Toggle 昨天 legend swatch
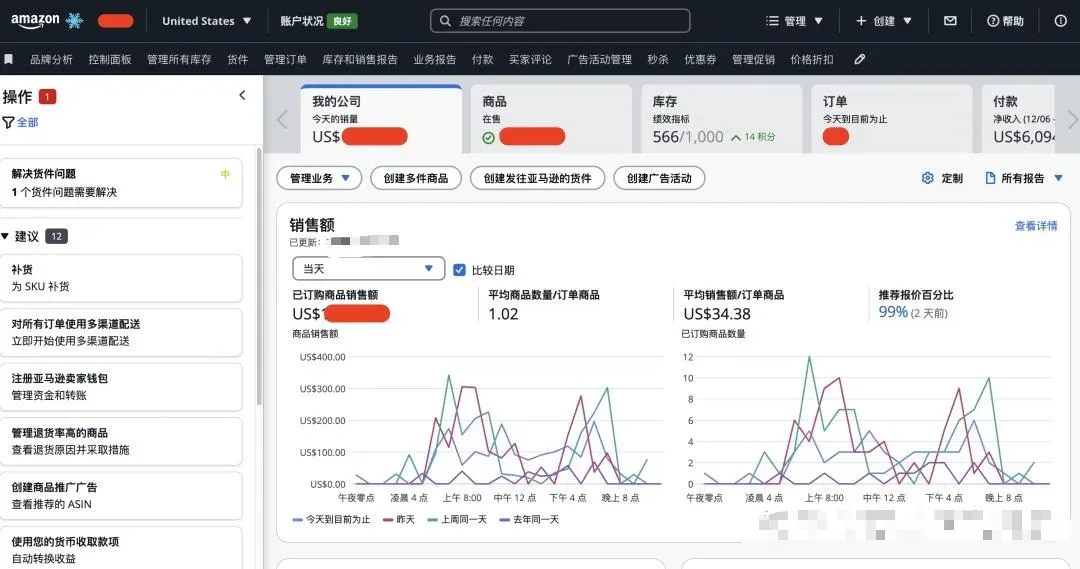The width and height of the screenshot is (1080, 569). (388, 519)
